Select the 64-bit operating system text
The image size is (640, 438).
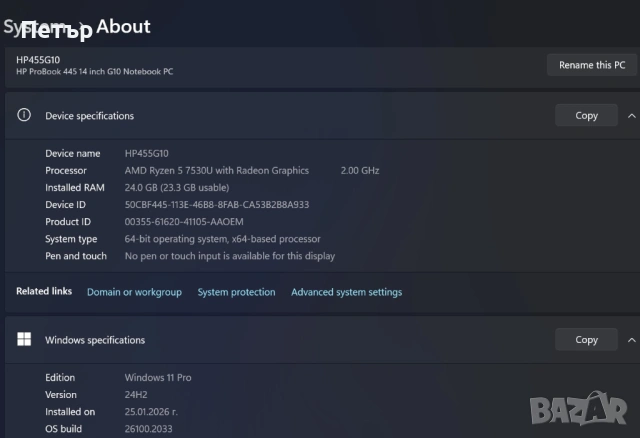point(222,239)
